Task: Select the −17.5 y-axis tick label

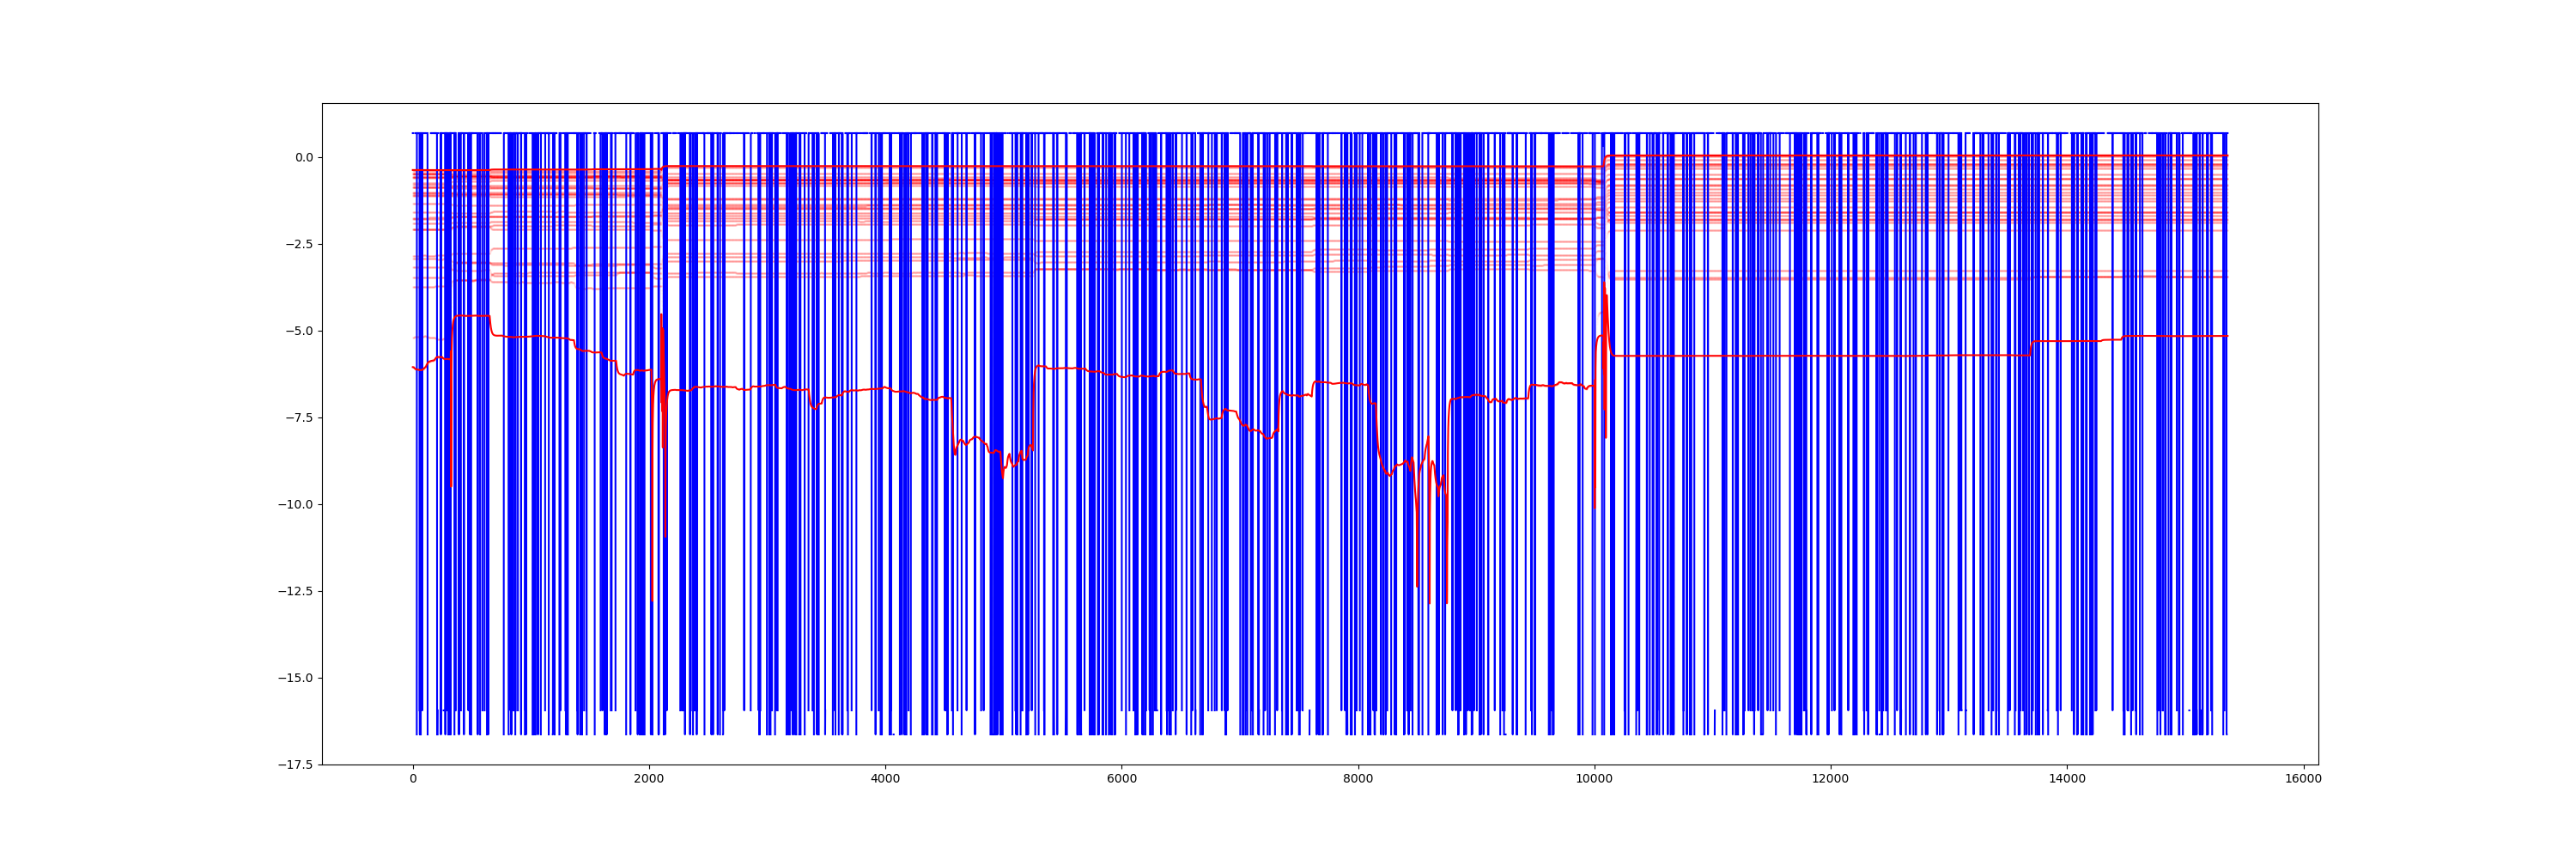Action: coord(295,764)
